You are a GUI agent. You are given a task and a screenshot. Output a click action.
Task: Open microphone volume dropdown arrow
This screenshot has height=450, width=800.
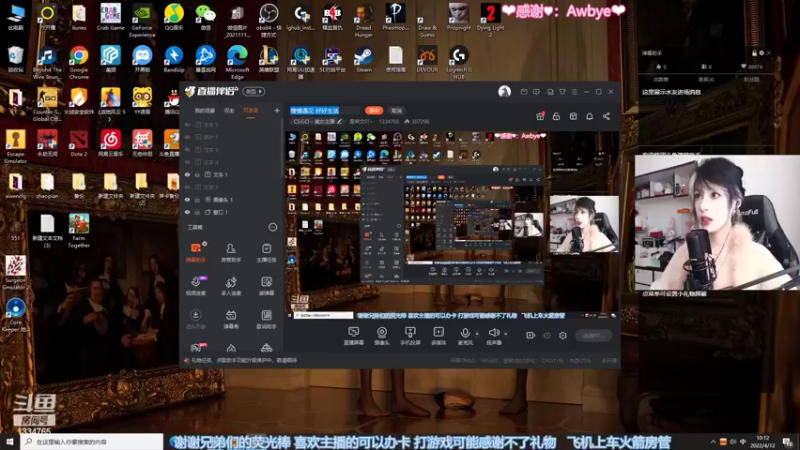[477, 334]
